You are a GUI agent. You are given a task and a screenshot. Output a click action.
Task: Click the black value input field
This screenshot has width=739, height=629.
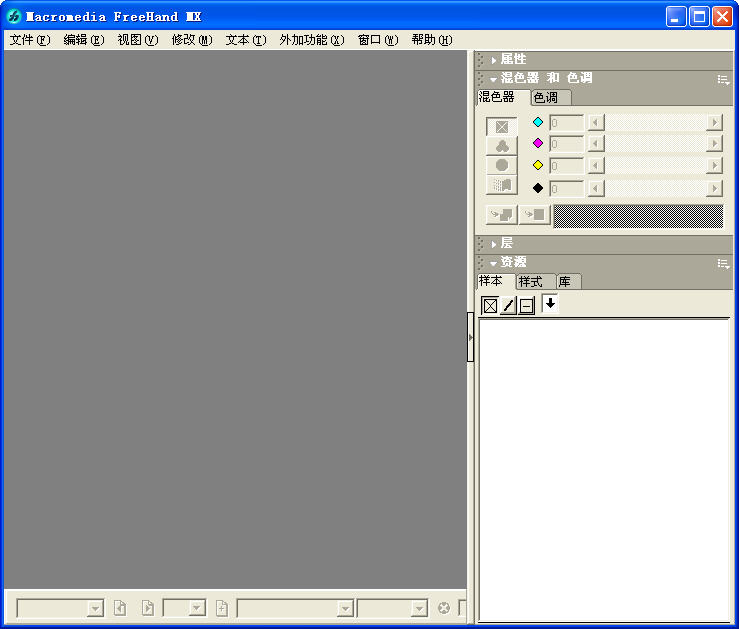click(x=567, y=189)
